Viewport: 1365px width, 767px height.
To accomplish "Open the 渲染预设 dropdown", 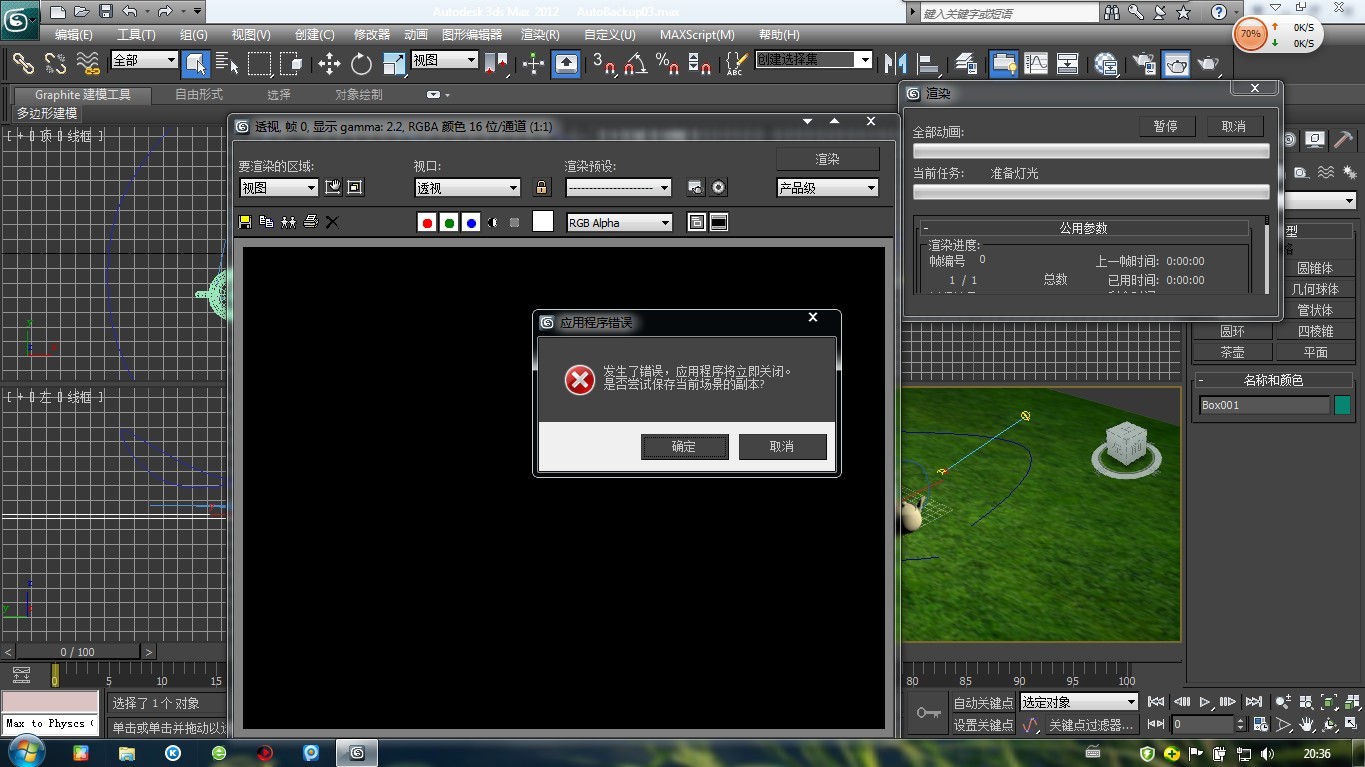I will [618, 188].
